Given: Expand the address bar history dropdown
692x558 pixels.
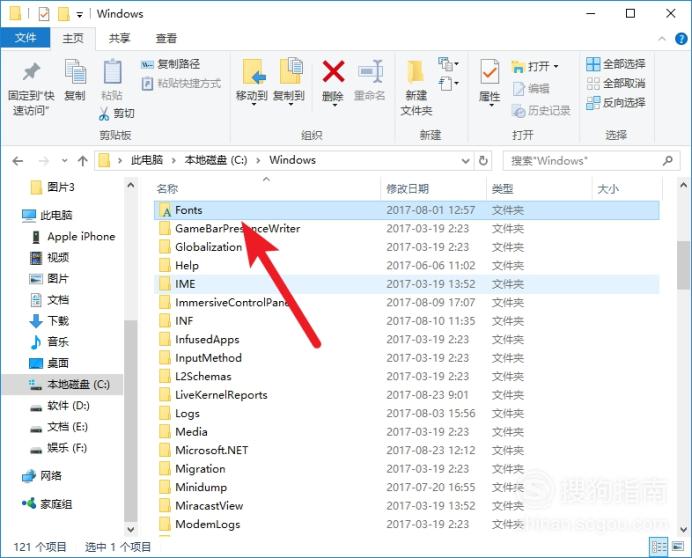Looking at the screenshot, I should [x=465, y=161].
